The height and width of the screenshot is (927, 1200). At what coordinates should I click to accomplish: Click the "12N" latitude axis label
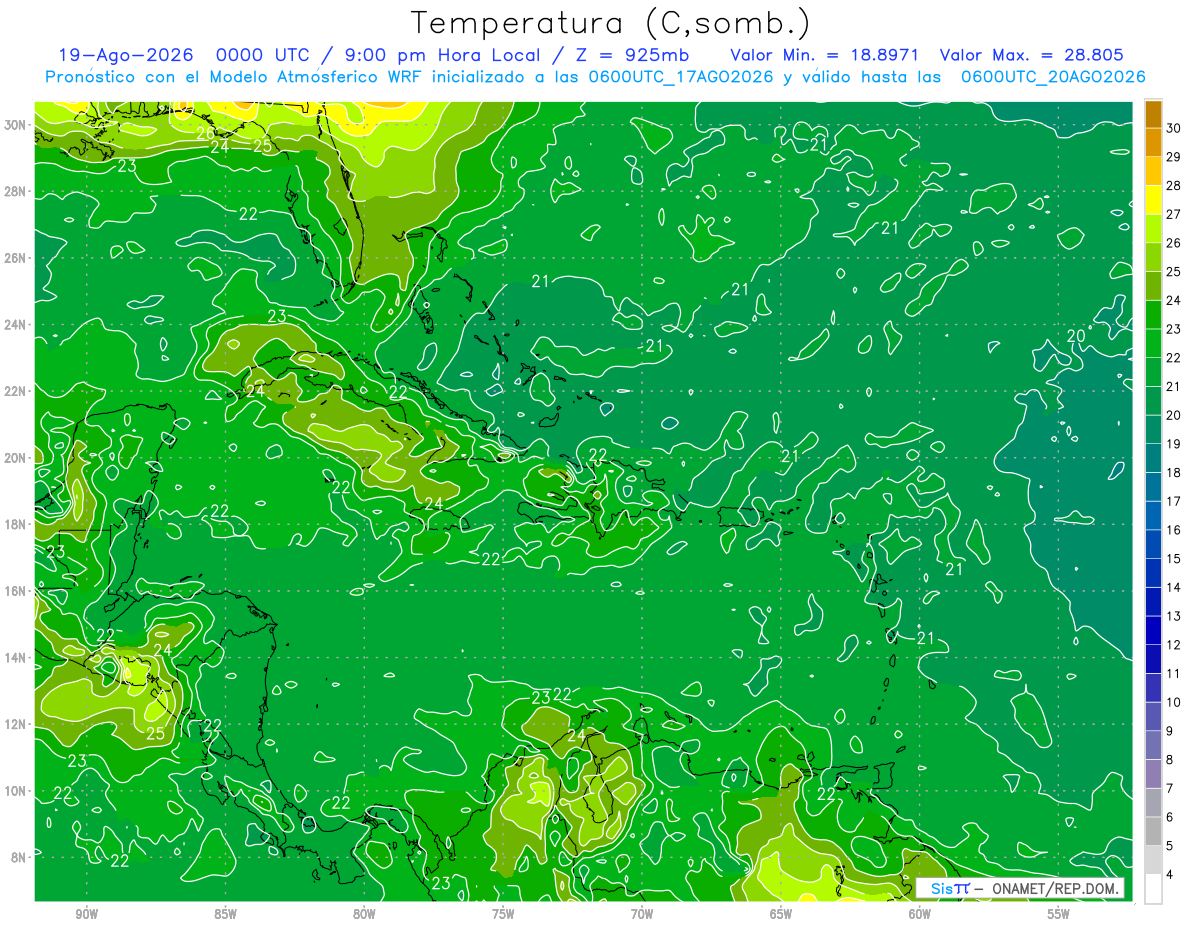point(16,724)
